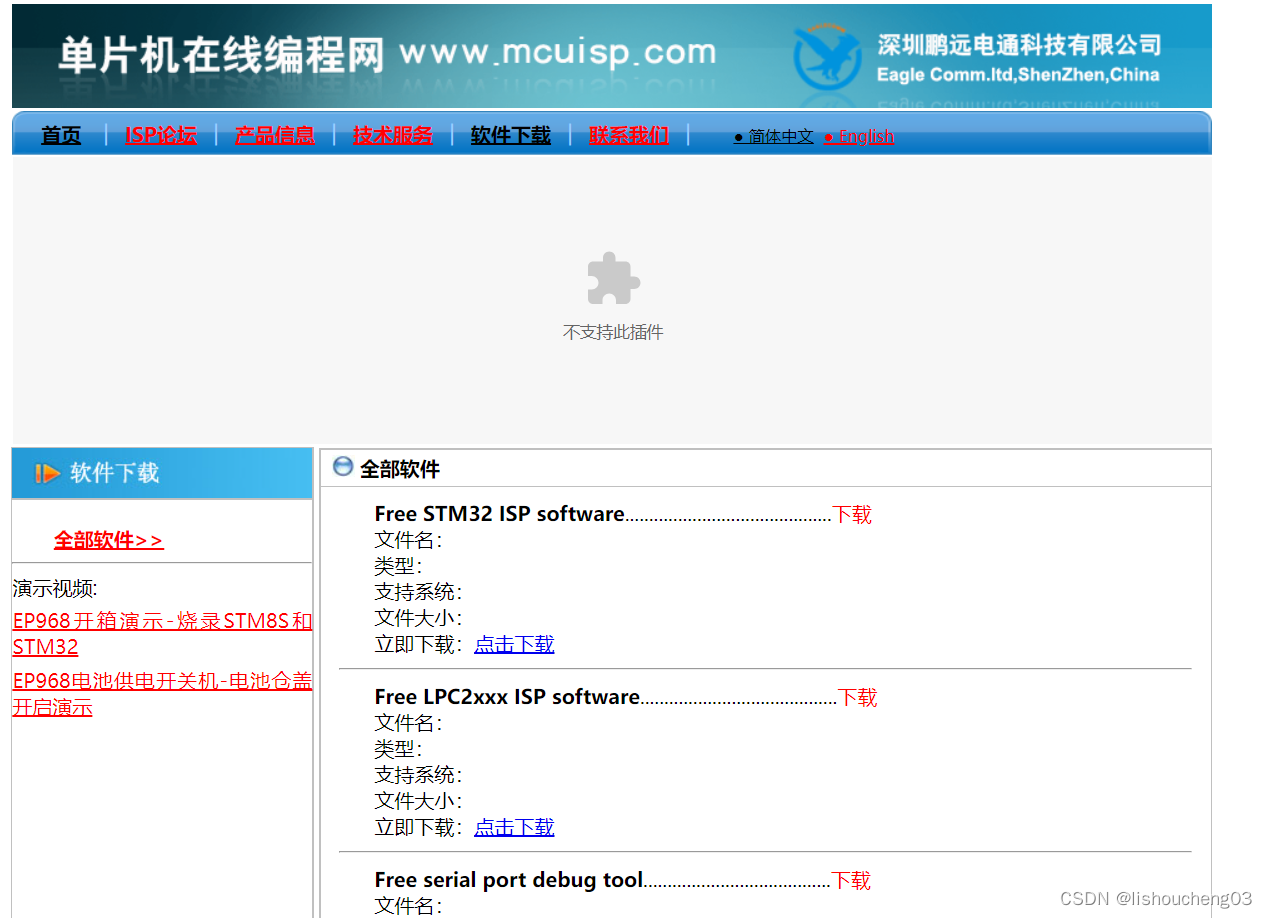The image size is (1267, 918).
Task: Open the EP968 电池供电开关机 demo link
Action: [162, 693]
